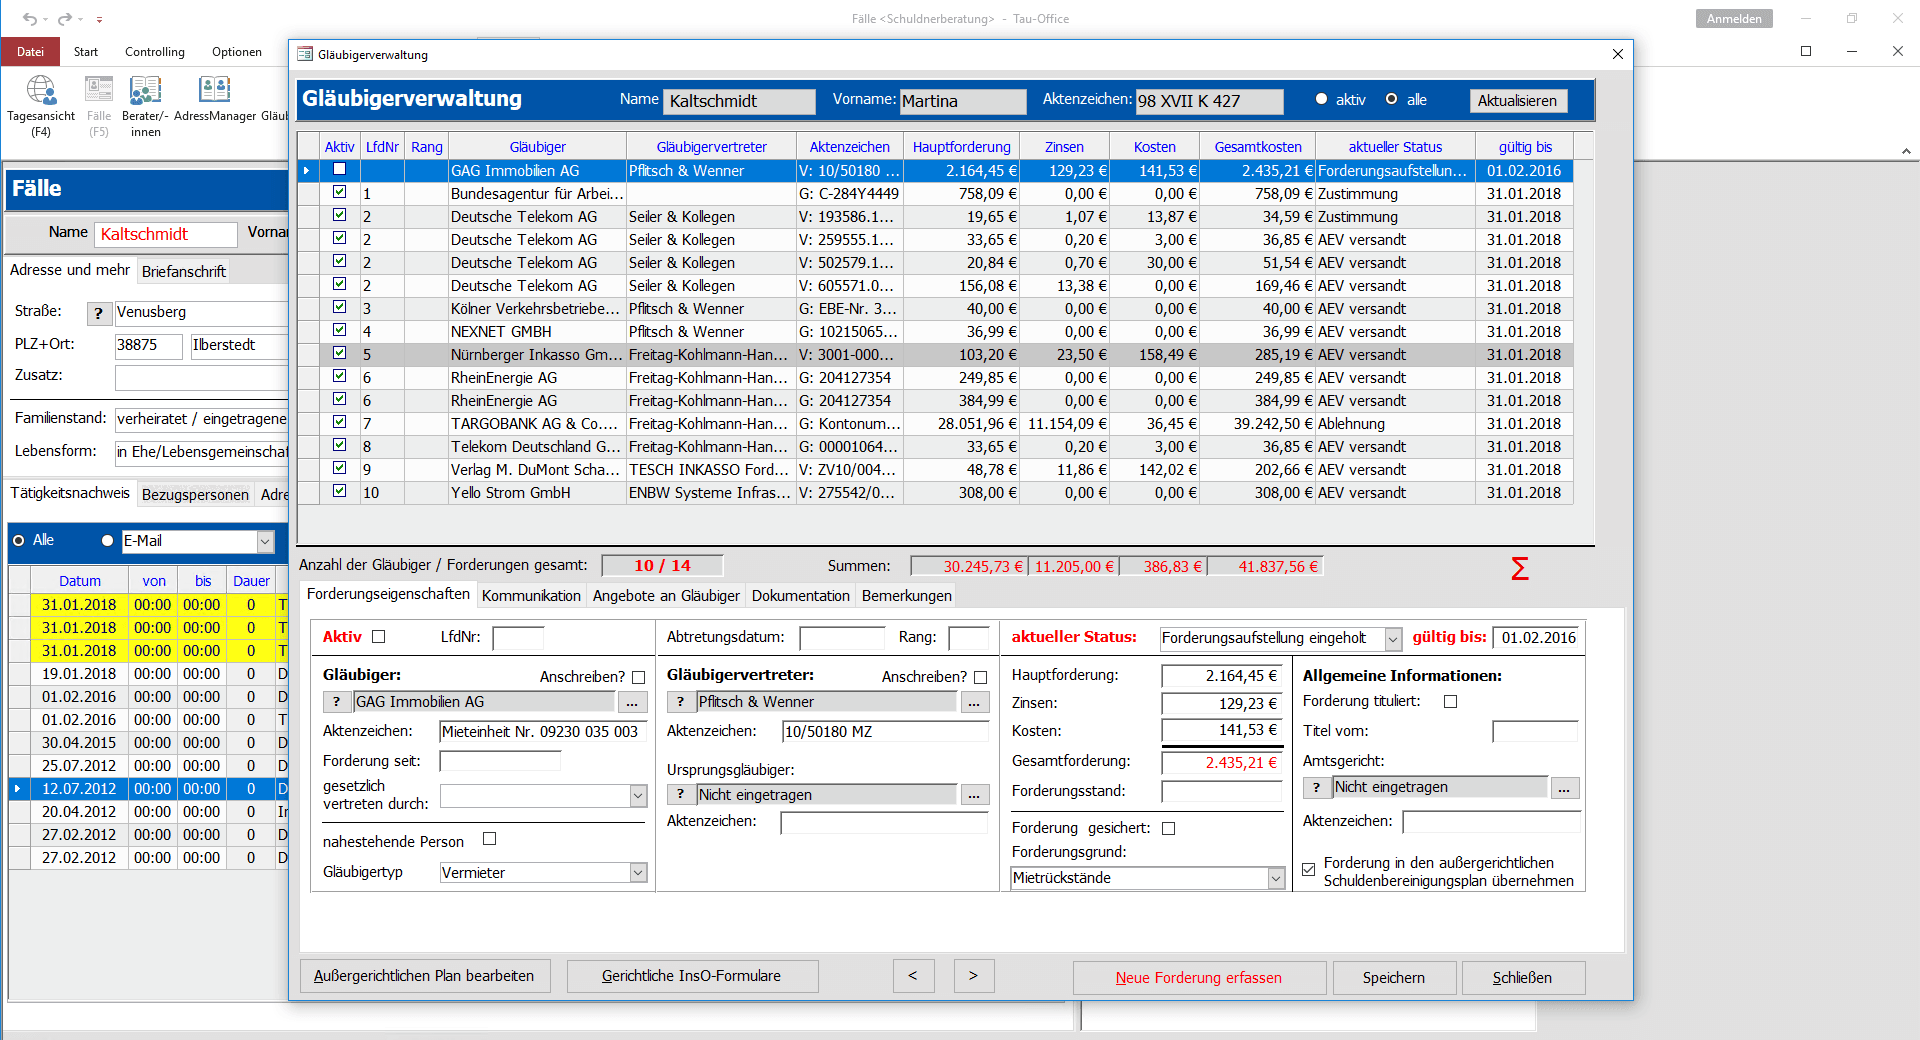Click 'Neue Forderung erfassen' button
The image size is (1920, 1040).
click(x=1198, y=978)
